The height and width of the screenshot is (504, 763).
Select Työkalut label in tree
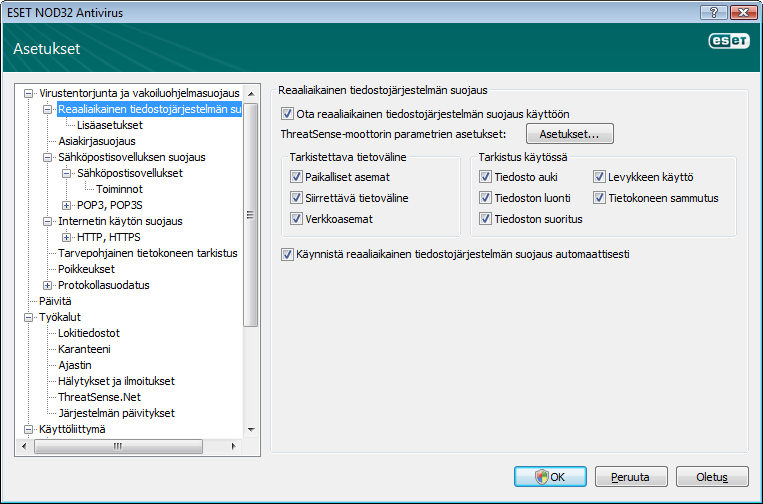pos(60,317)
